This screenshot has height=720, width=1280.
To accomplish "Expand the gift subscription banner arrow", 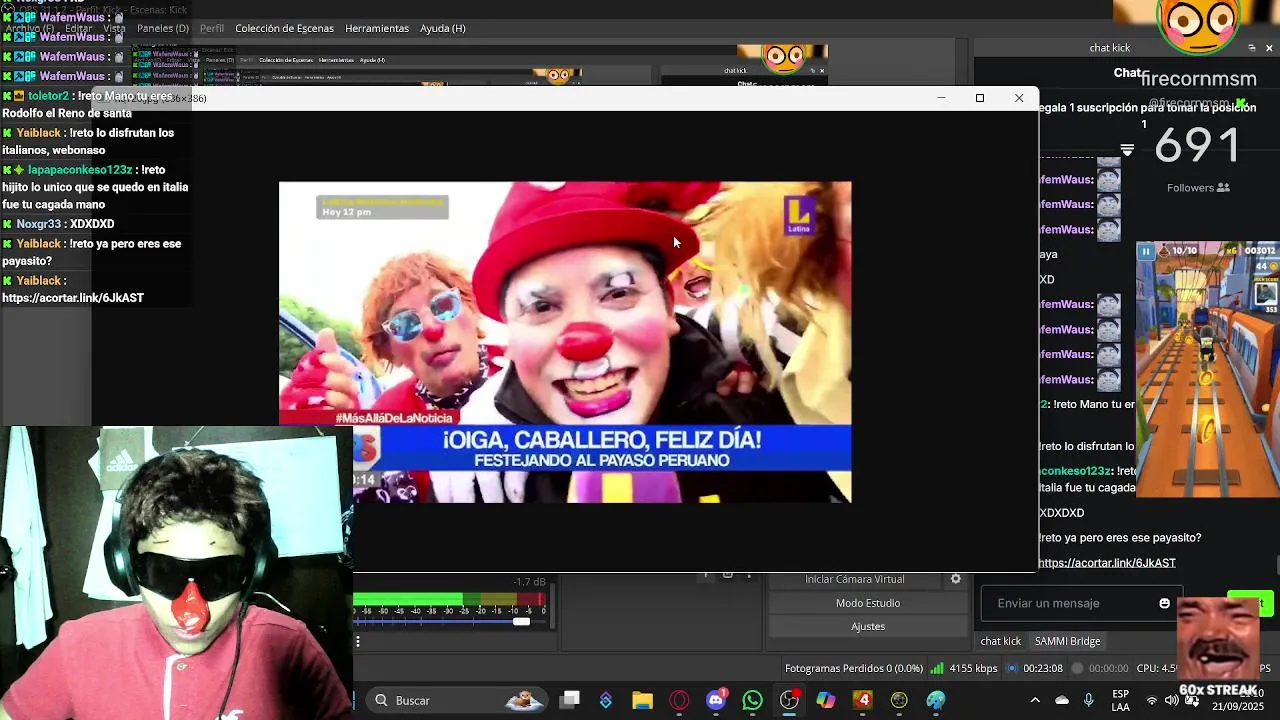I will tap(1127, 150).
